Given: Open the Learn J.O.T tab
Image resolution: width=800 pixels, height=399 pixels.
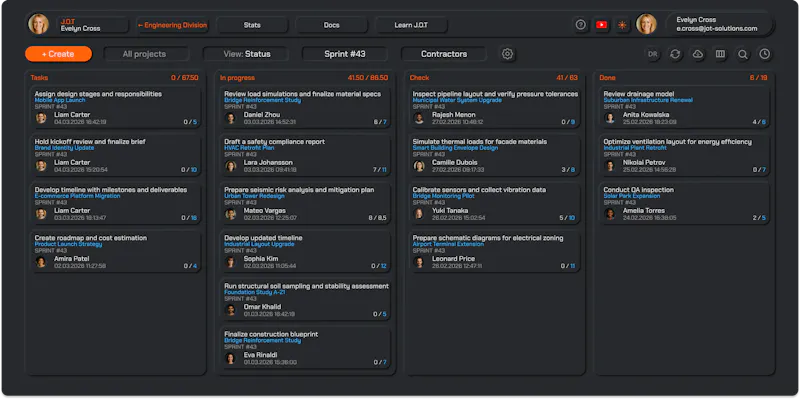Looking at the screenshot, I should coord(411,25).
